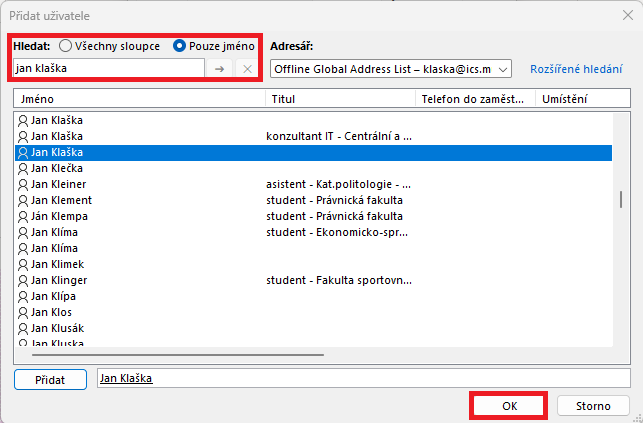Select the Pouze jméno radio button

[180, 45]
